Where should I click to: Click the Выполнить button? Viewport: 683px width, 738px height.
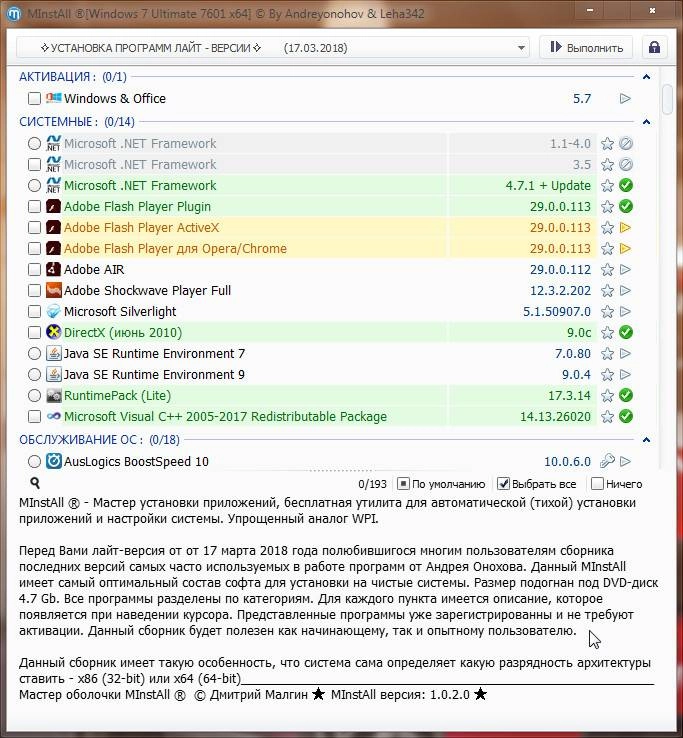tap(586, 48)
